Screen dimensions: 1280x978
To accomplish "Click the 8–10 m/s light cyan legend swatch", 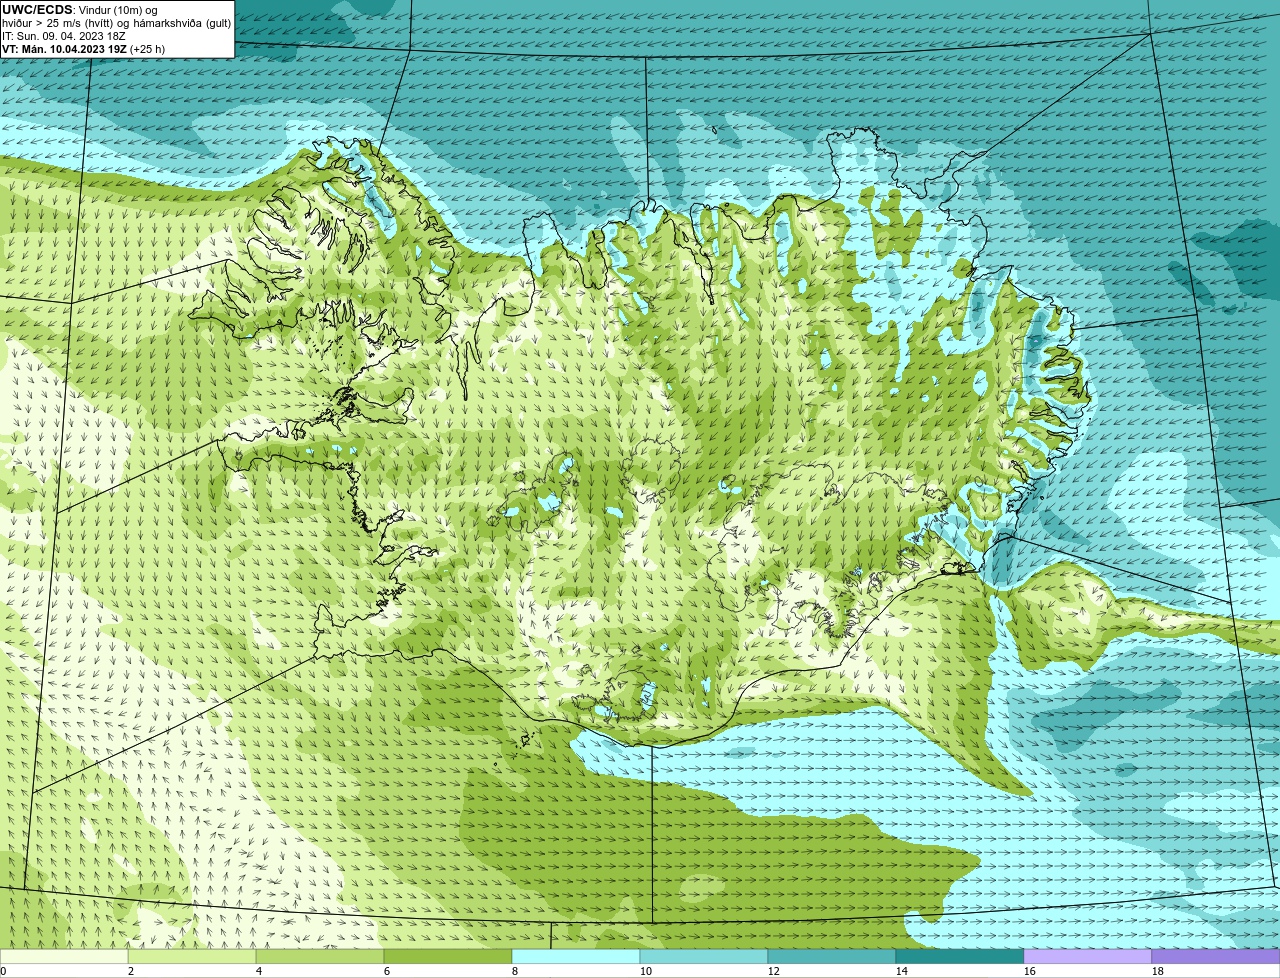I will (x=576, y=956).
